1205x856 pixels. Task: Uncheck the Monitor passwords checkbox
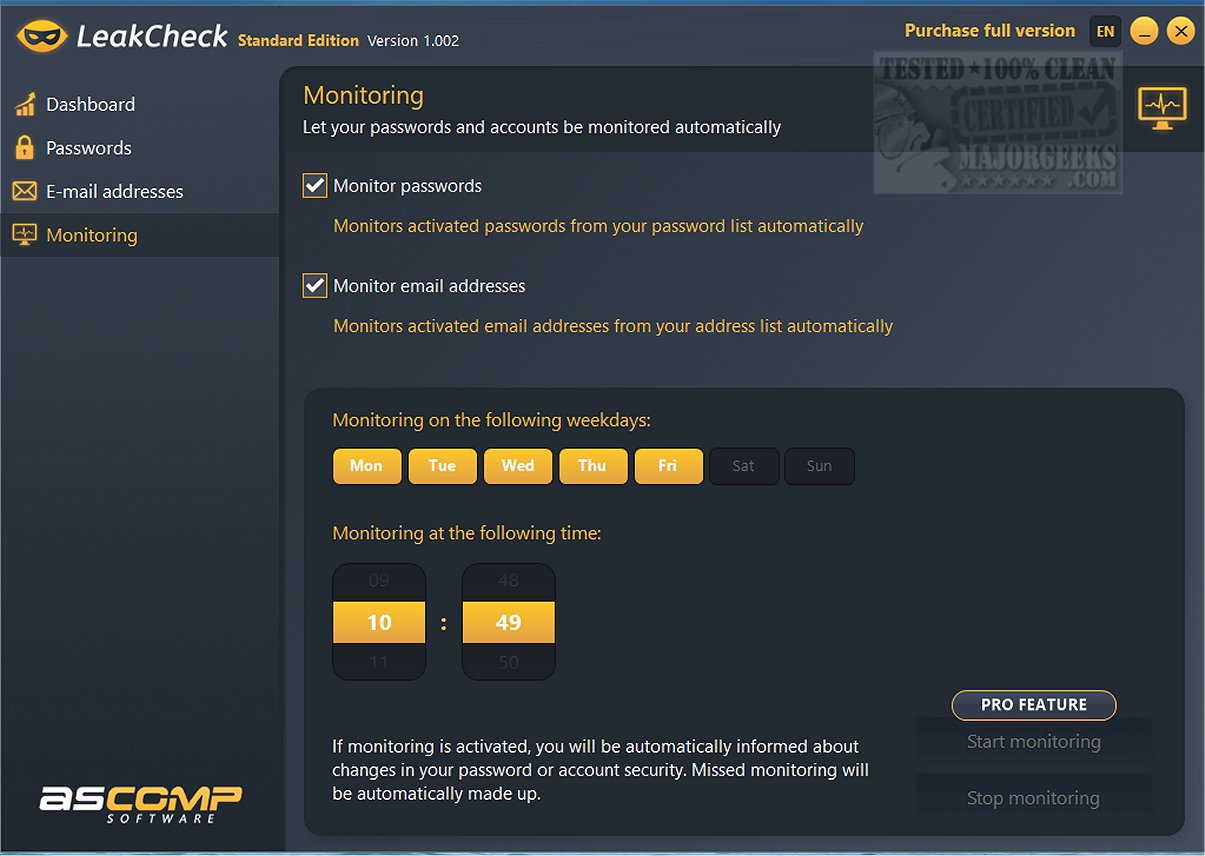tap(315, 186)
